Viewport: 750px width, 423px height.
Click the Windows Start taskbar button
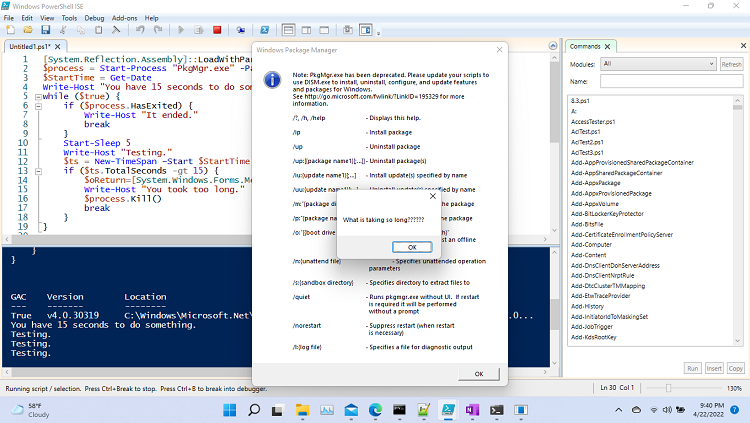(x=230, y=410)
